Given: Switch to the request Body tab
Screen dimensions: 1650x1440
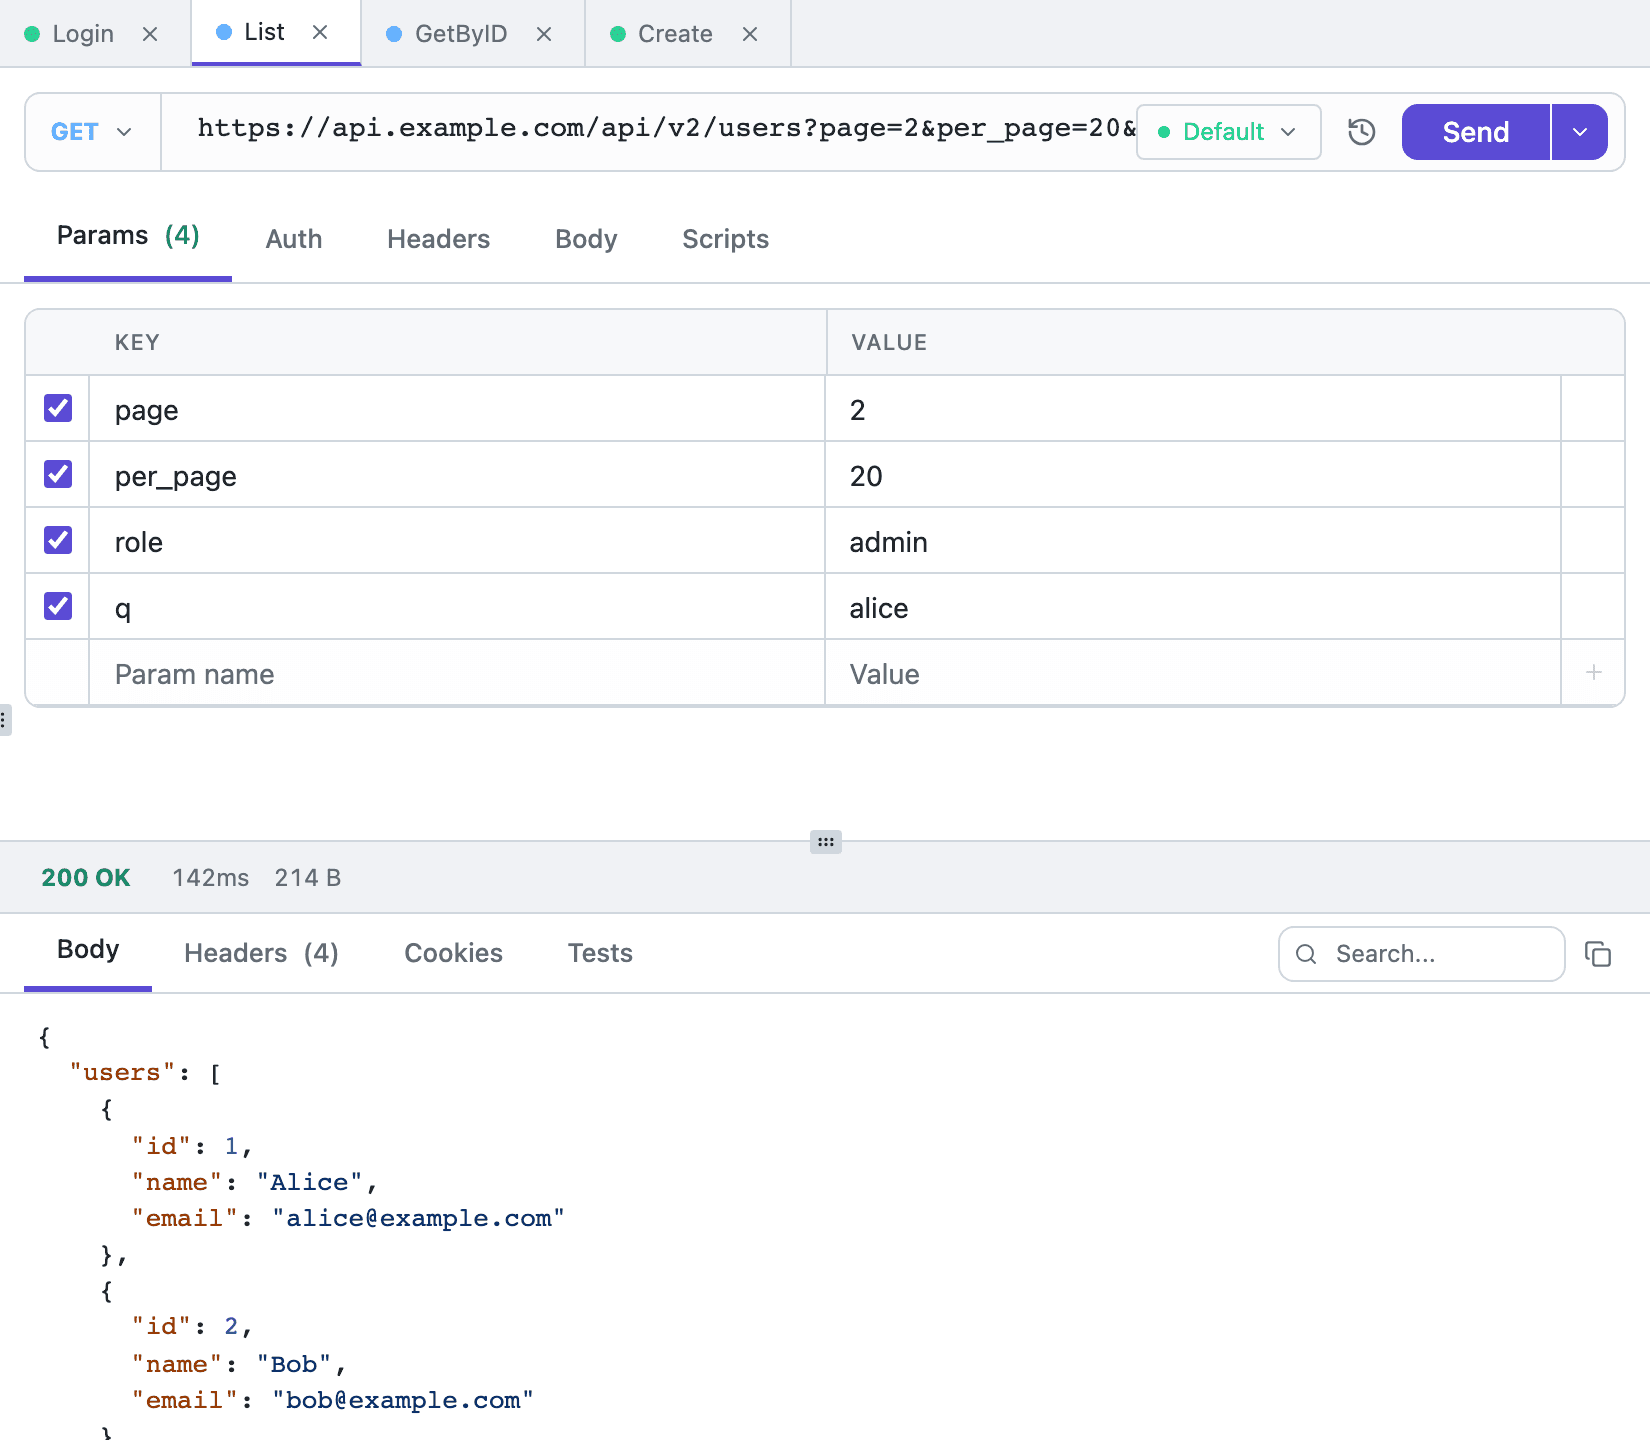Looking at the screenshot, I should coord(586,239).
